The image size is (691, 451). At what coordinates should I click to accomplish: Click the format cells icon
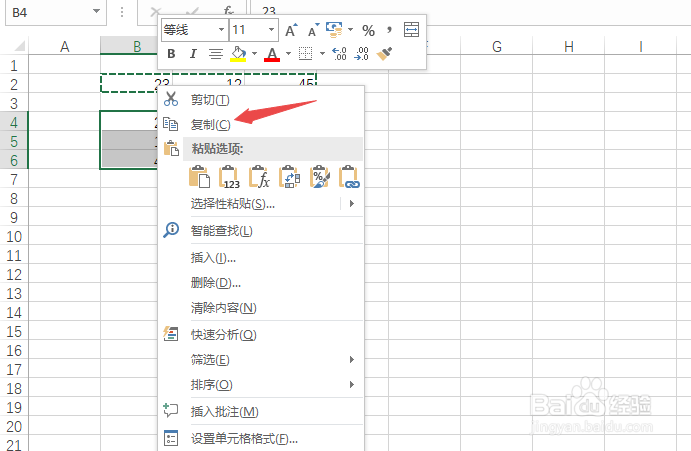[171, 438]
